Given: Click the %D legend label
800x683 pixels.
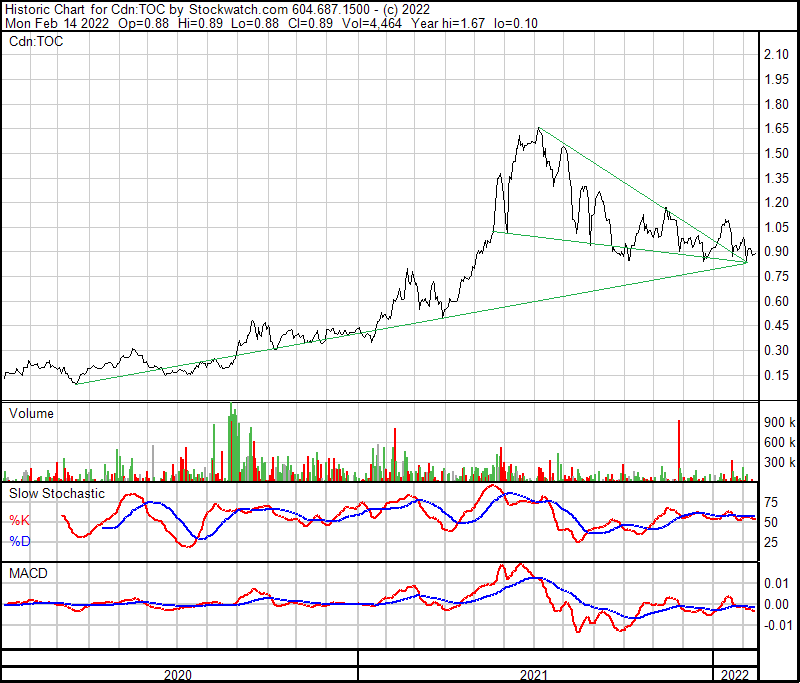Looking at the screenshot, I should 19,541.
